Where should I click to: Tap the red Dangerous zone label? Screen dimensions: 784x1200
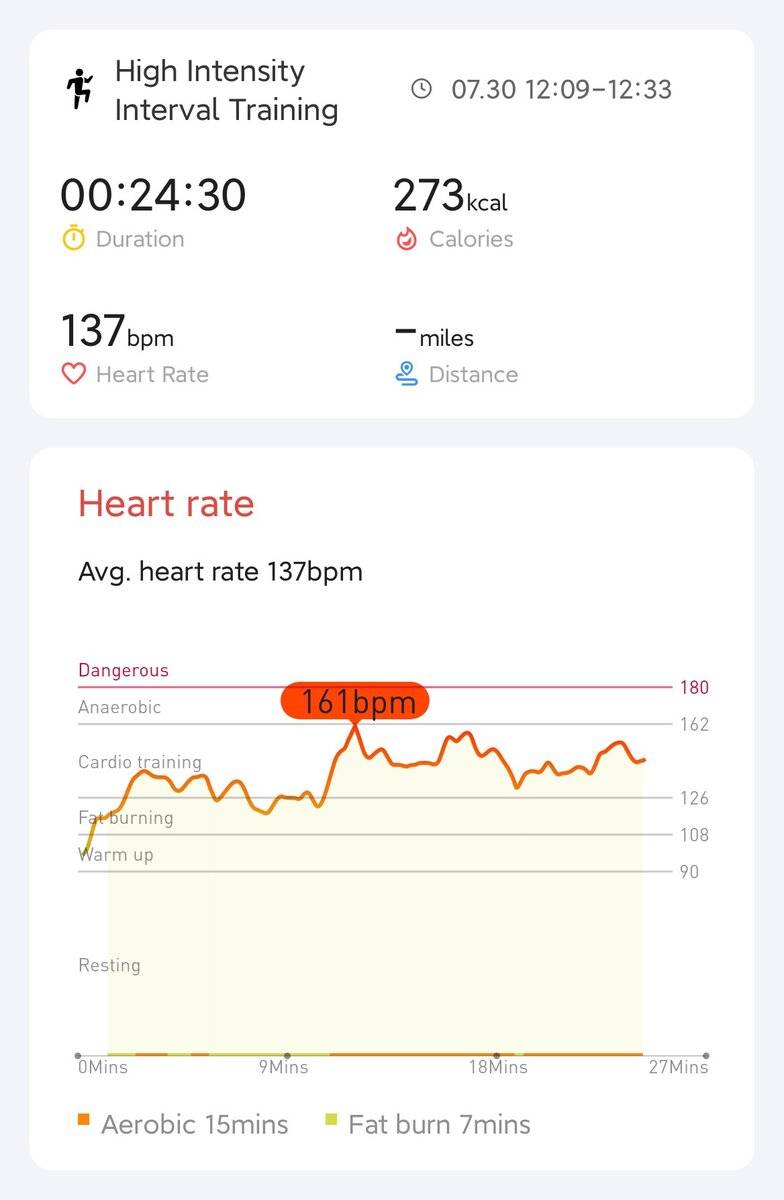[x=124, y=670]
